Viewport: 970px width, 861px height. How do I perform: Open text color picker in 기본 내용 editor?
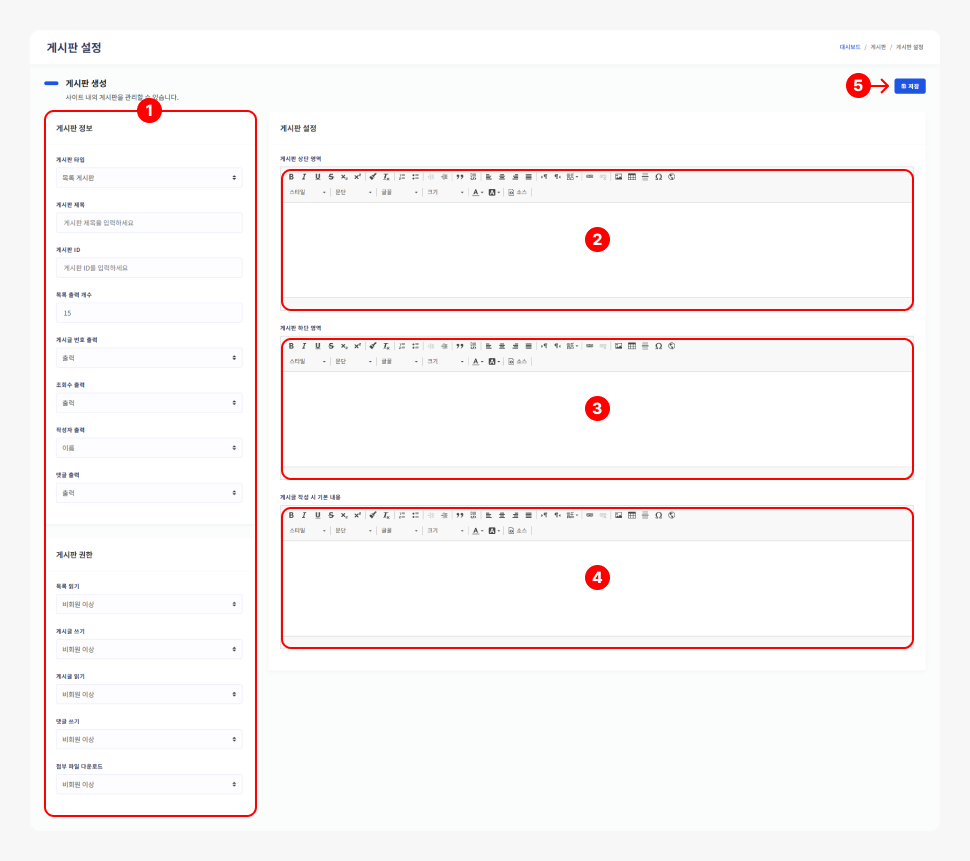point(478,530)
